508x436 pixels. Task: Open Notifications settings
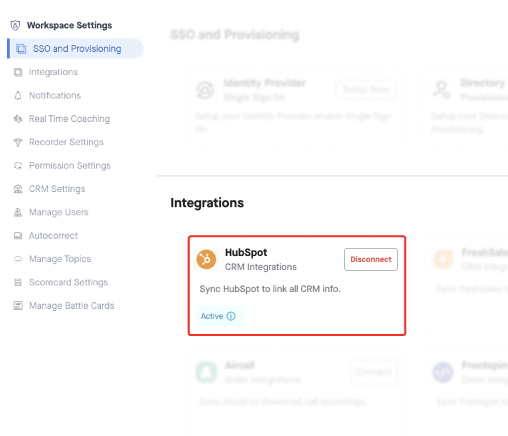(55, 95)
